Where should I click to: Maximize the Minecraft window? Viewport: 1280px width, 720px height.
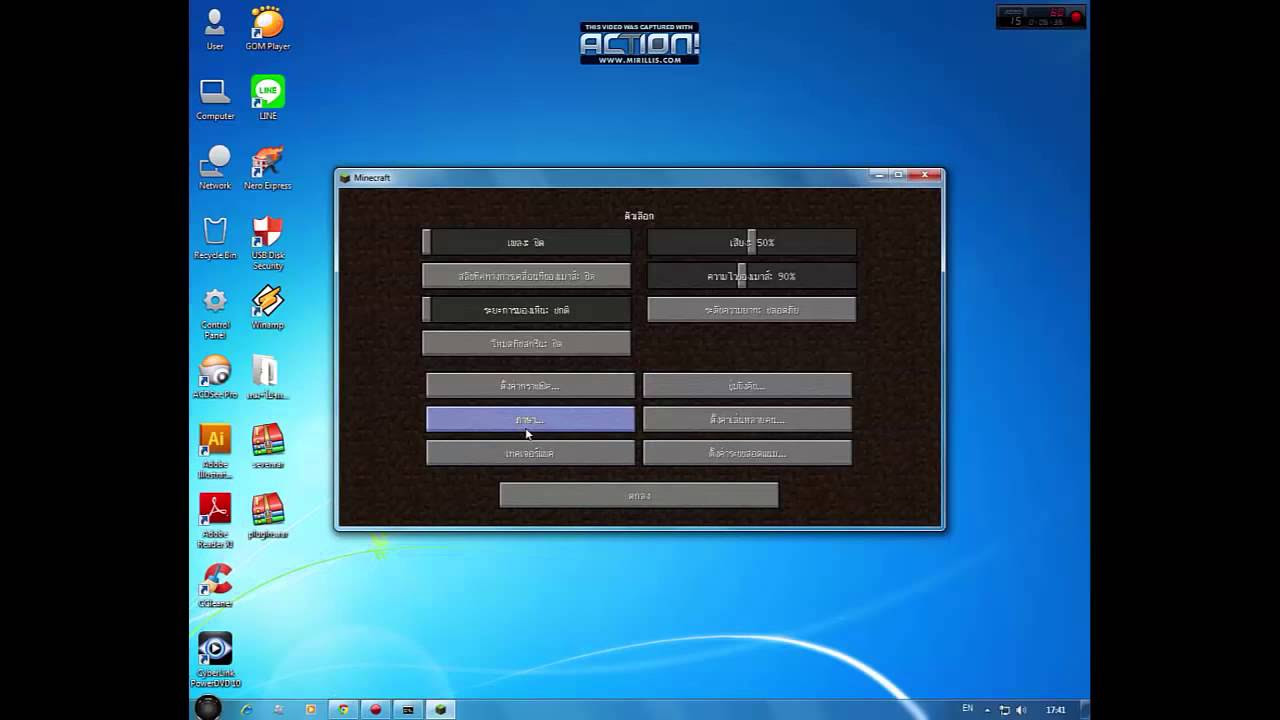898,175
